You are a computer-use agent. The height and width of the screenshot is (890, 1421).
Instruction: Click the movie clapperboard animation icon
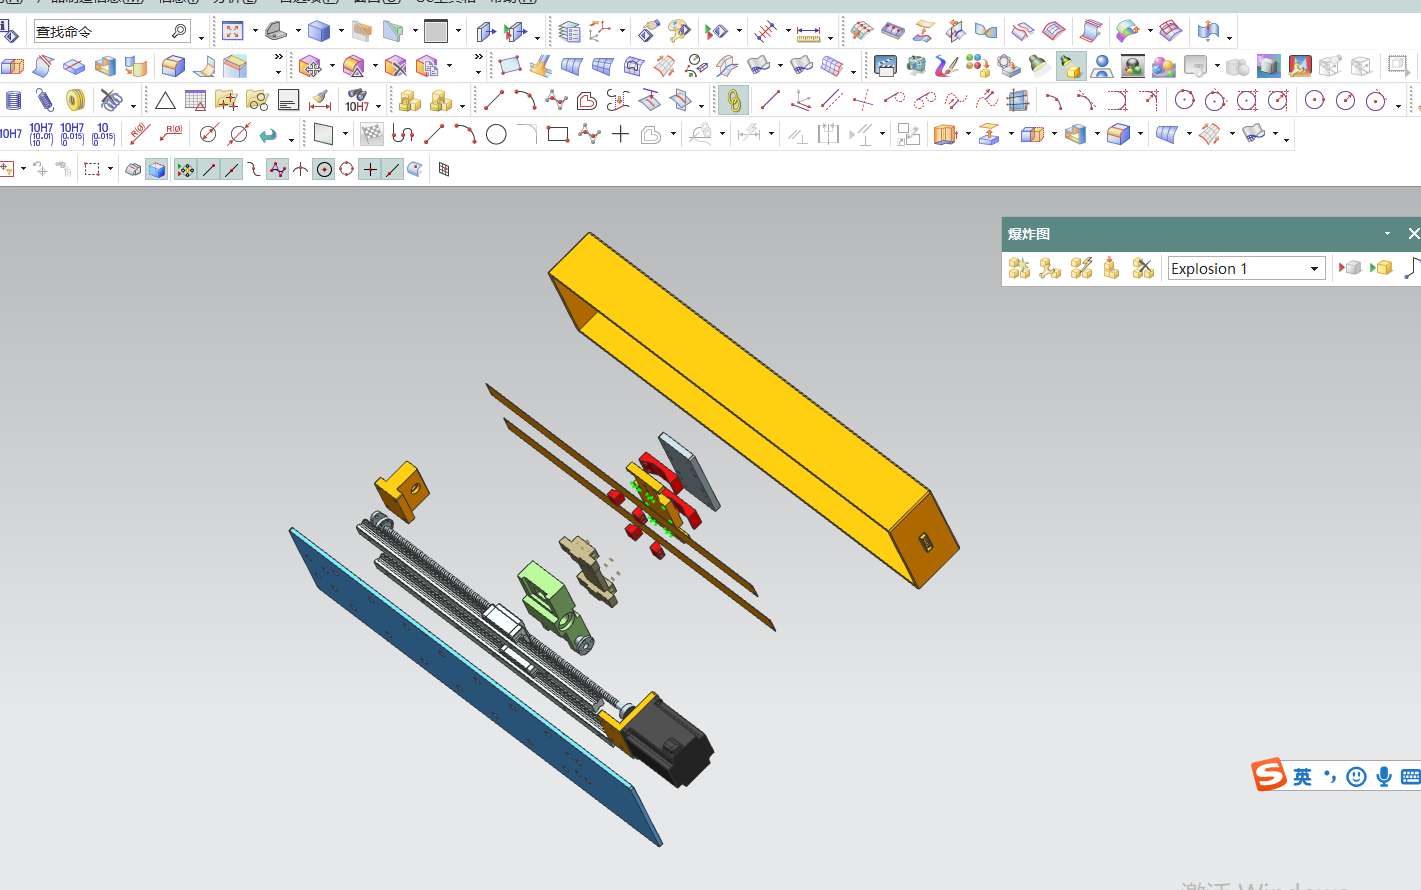(x=885, y=67)
